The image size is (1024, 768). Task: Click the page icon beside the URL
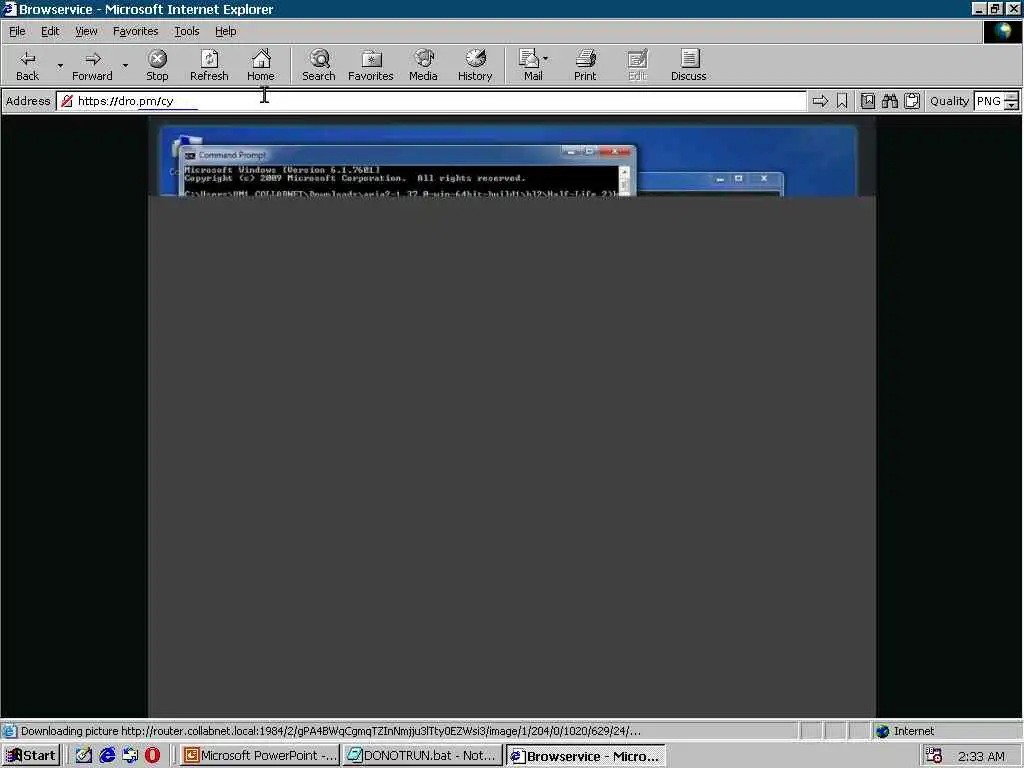(66, 101)
